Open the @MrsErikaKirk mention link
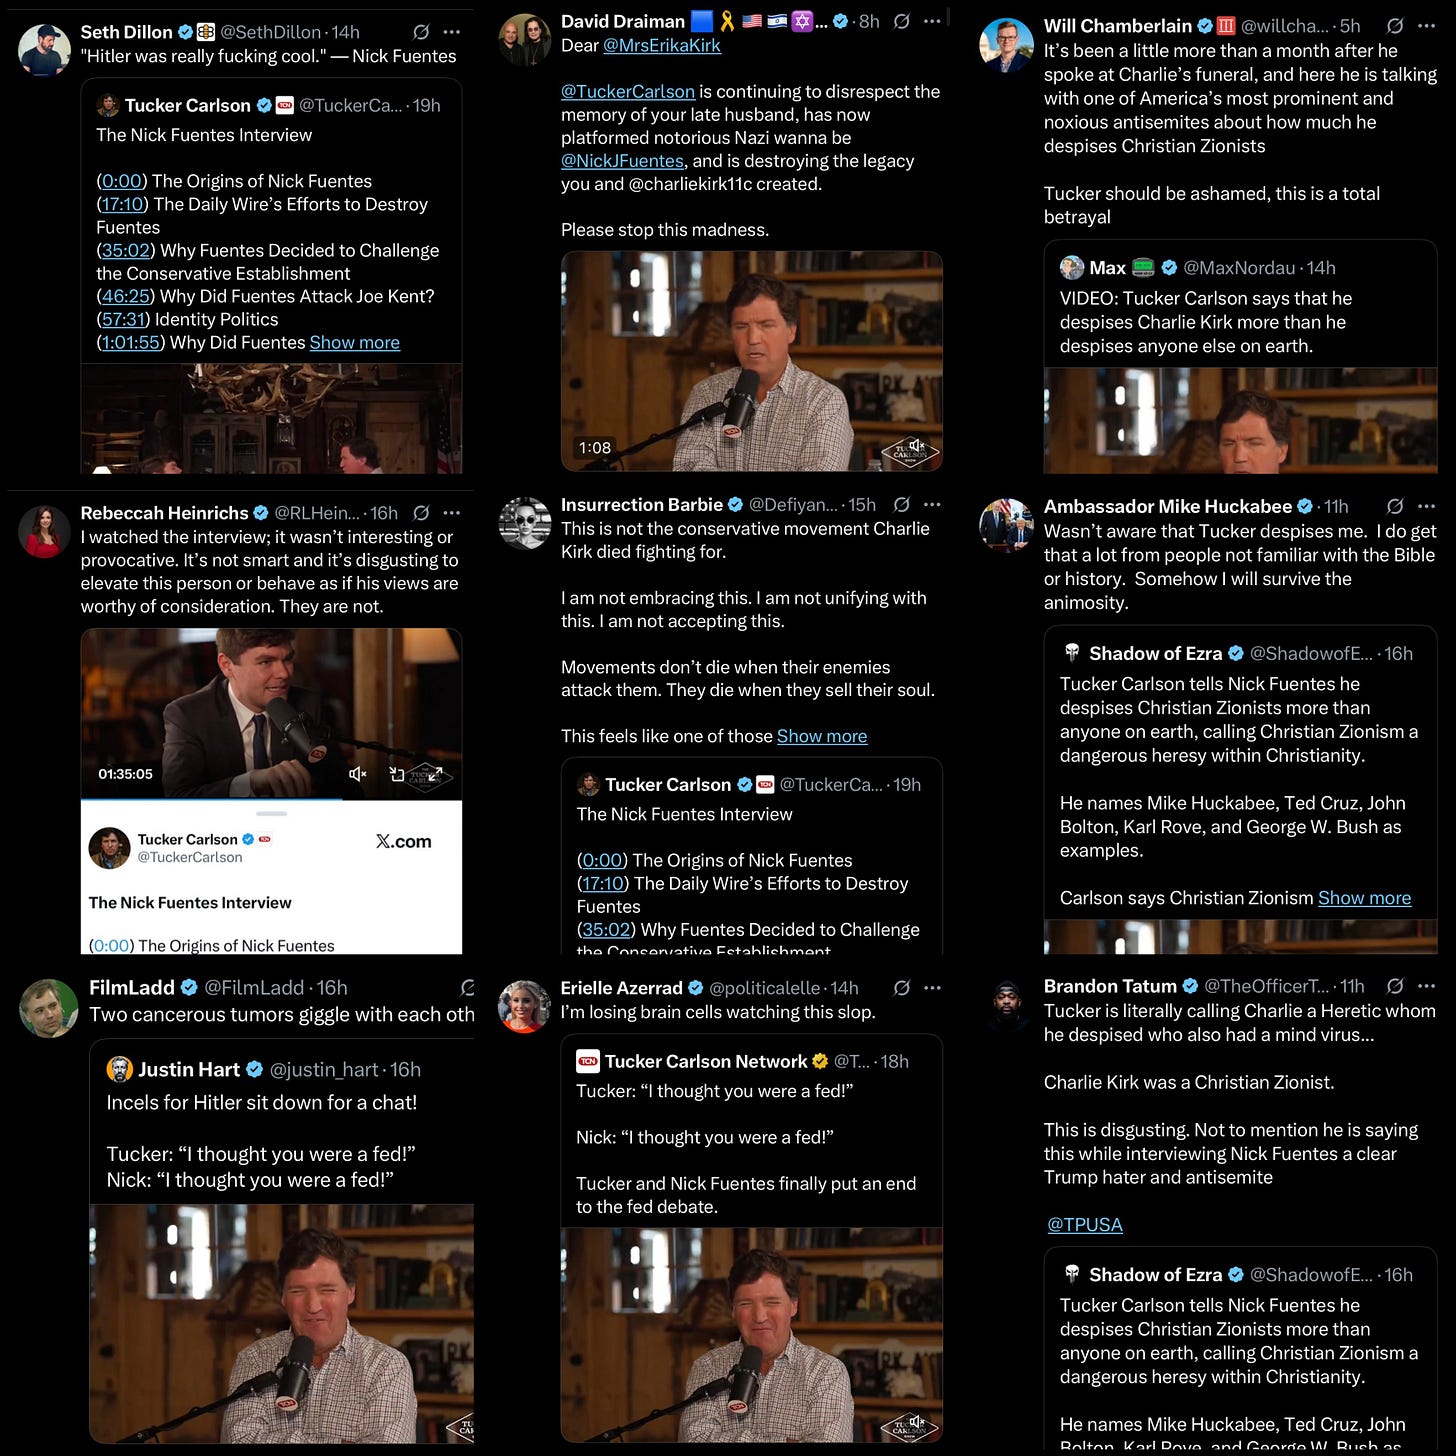The height and width of the screenshot is (1456, 1456). click(x=662, y=46)
